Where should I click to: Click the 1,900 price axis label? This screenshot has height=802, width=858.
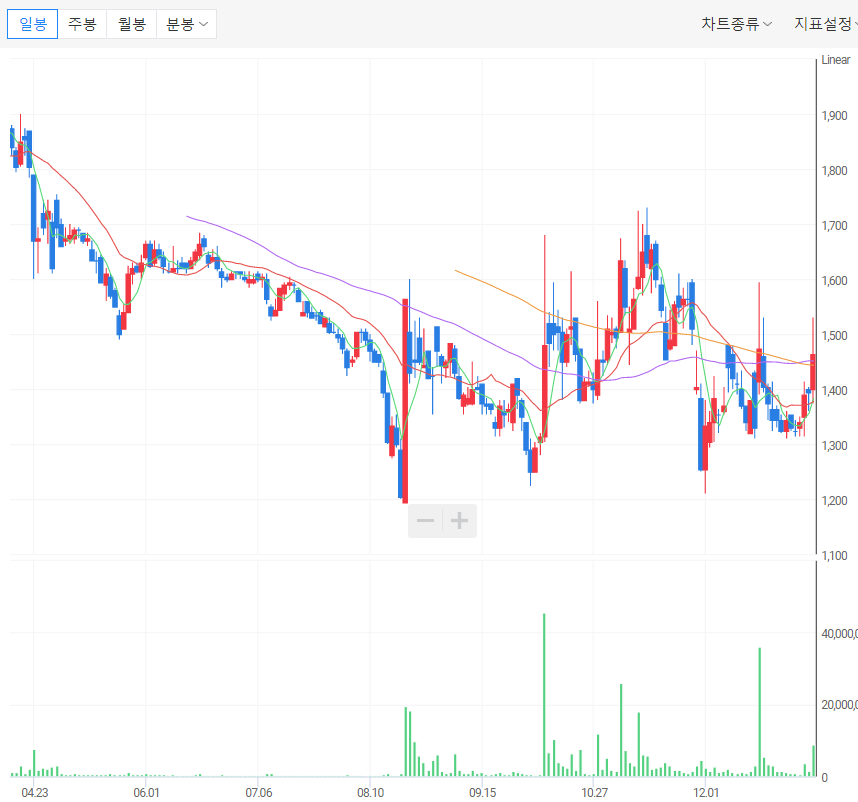click(x=834, y=115)
